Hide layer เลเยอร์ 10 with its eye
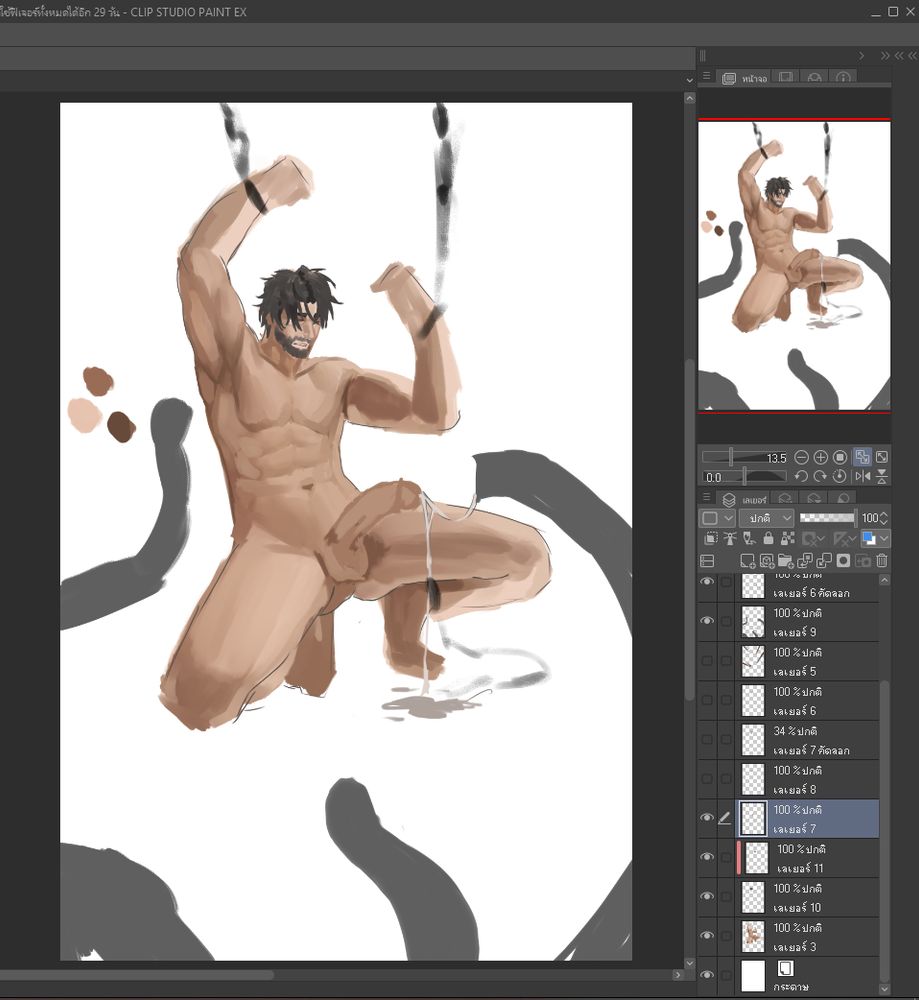 [707, 897]
